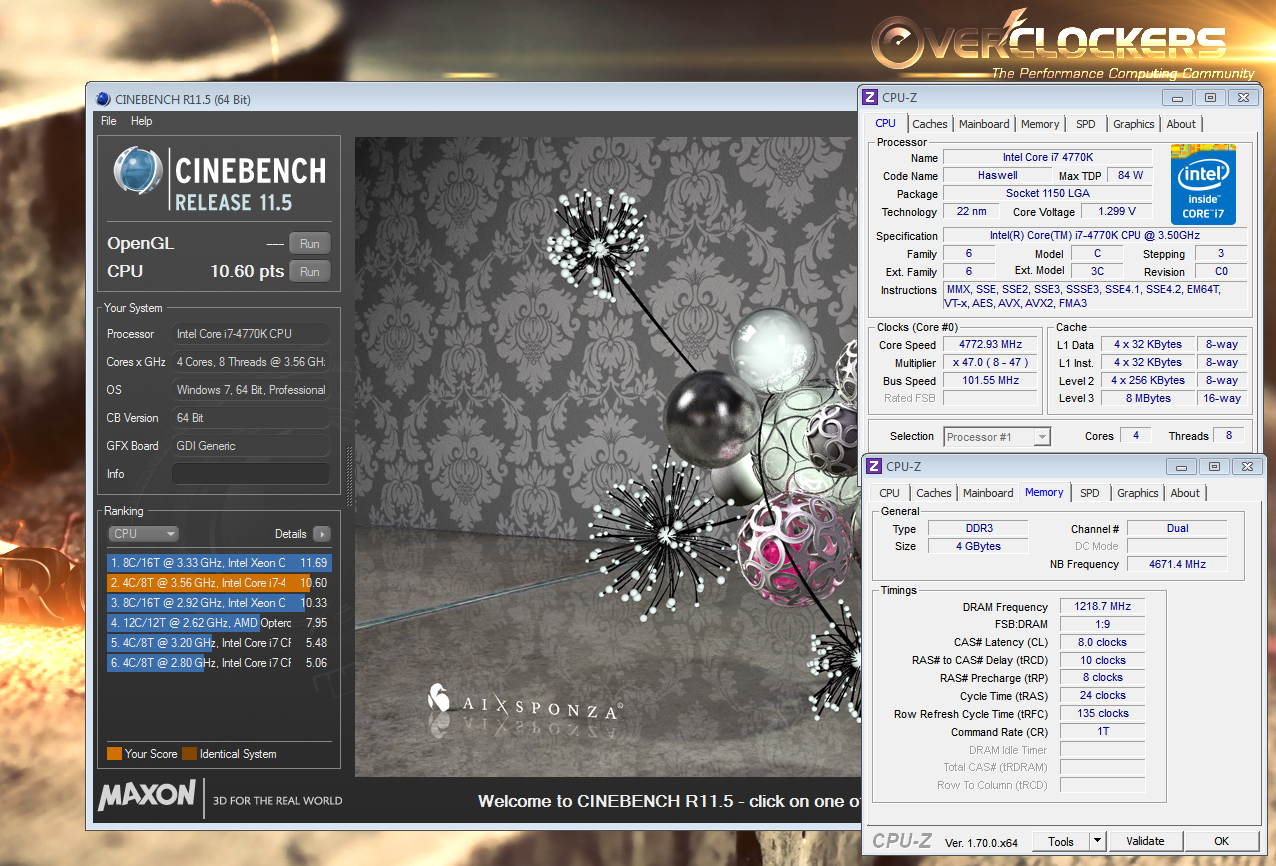
Task: Switch to Memory tab in upper CPU-Z
Action: tap(1040, 124)
